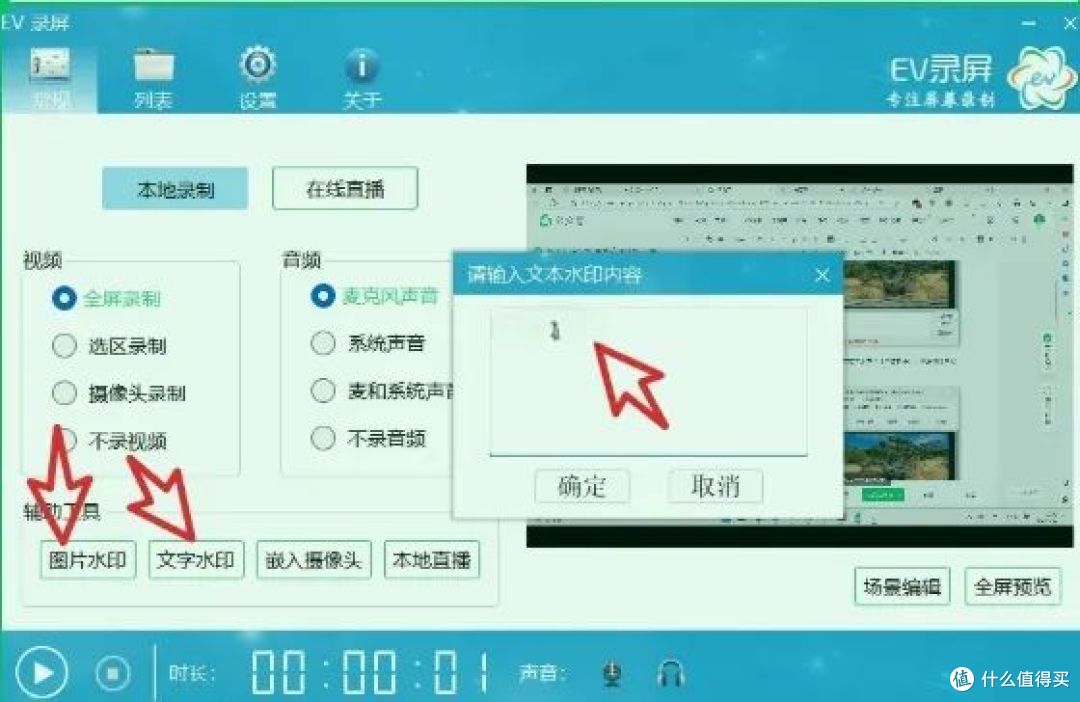Open 全屏预览 full screen preview

pyautogui.click(x=1012, y=586)
